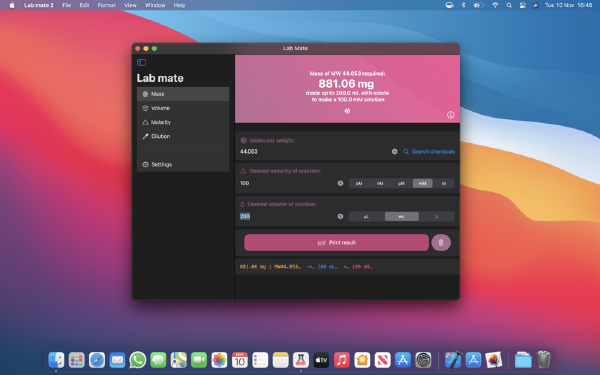
Task: Click the Desired molarity of solution label
Action: [285, 171]
